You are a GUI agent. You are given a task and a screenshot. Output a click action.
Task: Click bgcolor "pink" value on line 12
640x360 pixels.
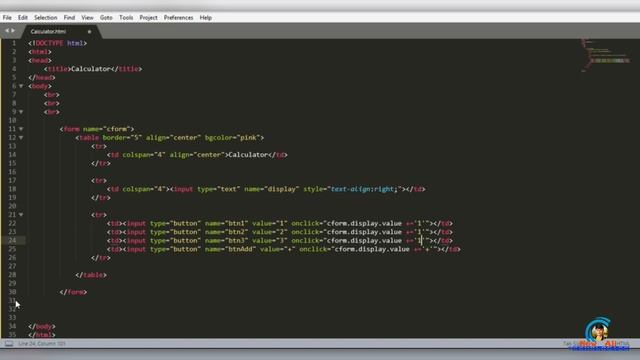[x=248, y=138]
